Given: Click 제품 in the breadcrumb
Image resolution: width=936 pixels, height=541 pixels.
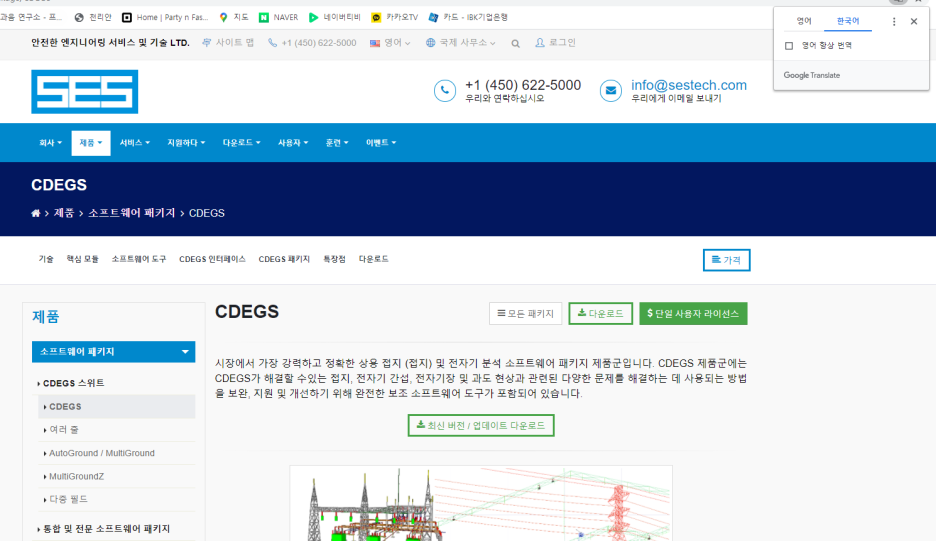Looking at the screenshot, I should click(x=64, y=213).
